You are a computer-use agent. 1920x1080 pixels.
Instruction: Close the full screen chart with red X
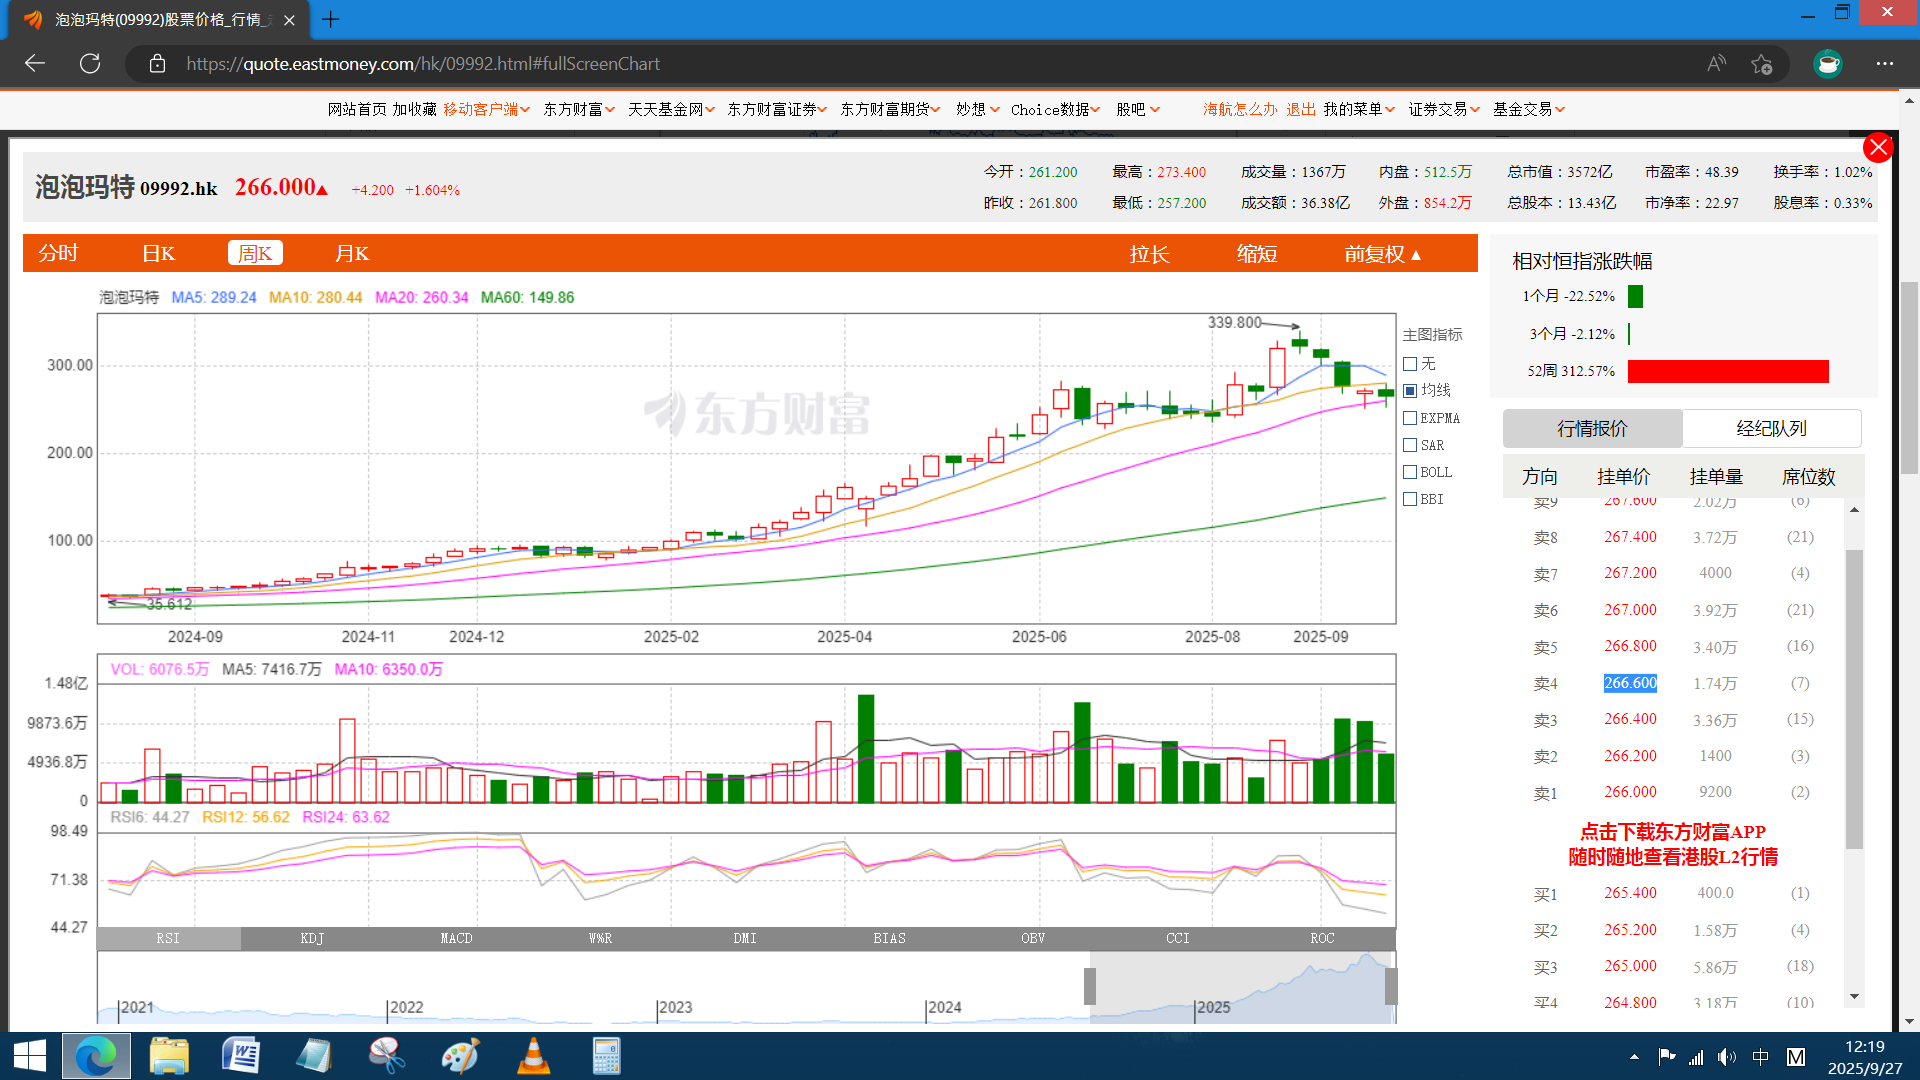(x=1878, y=148)
